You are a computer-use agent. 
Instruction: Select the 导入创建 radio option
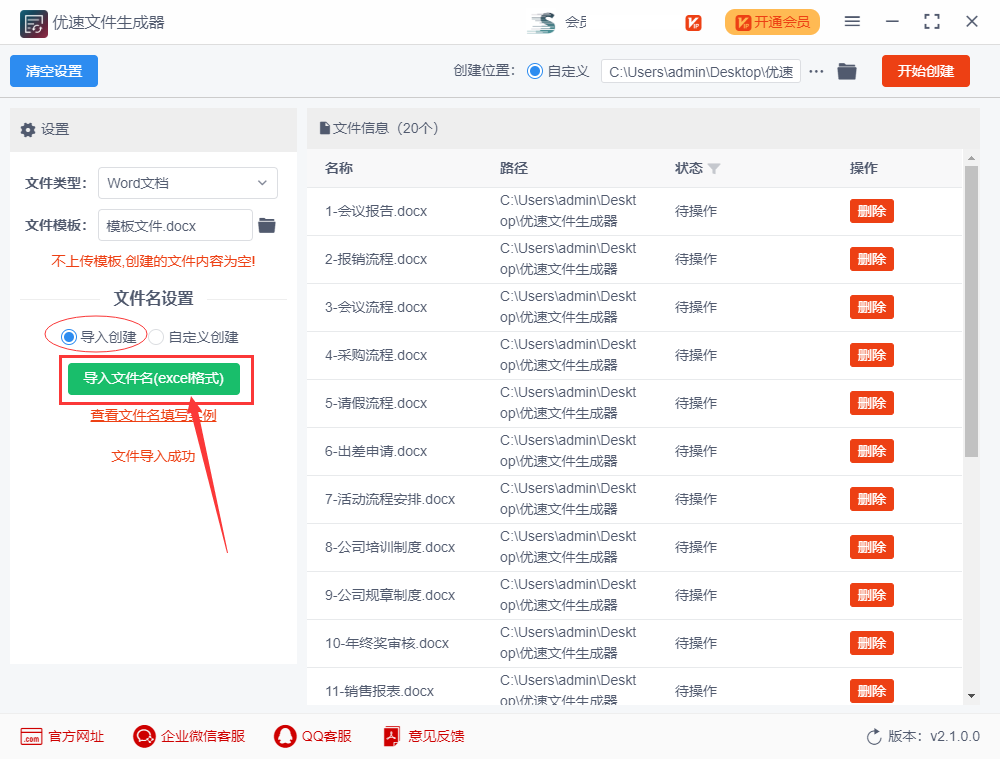69,337
